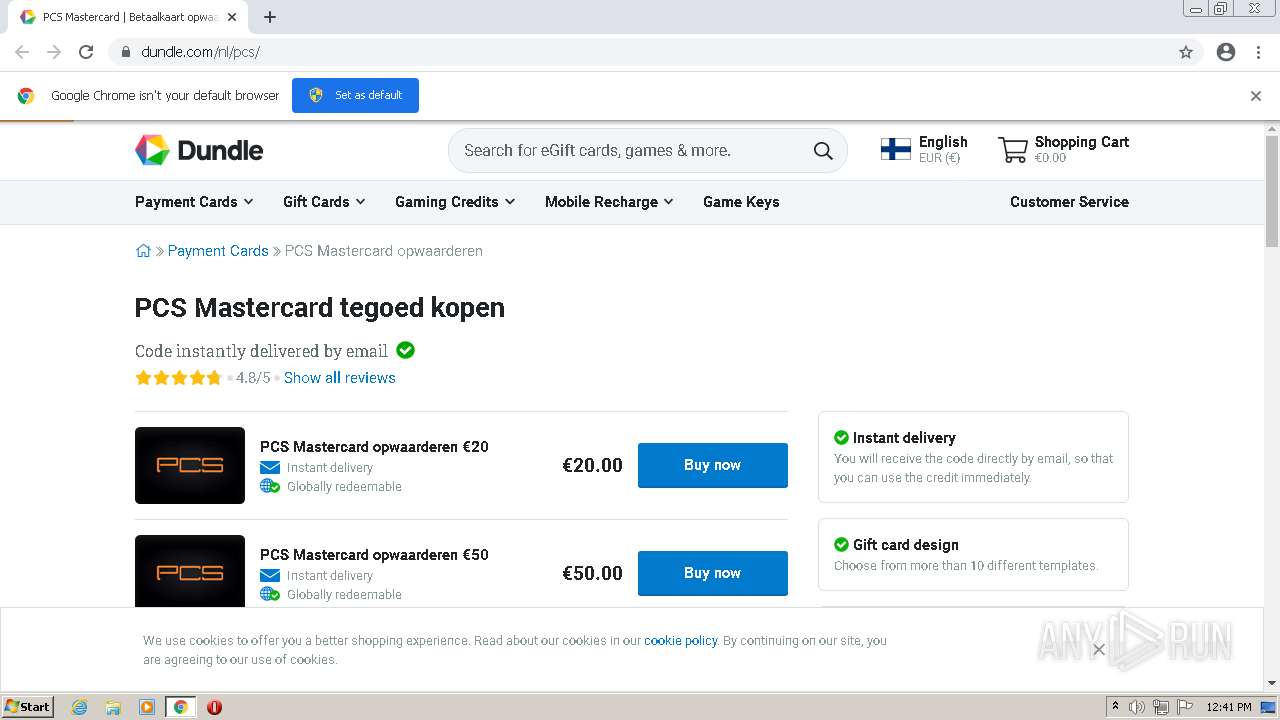The height and width of the screenshot is (720, 1280).
Task: Open the Game Keys menu item
Action: tap(741, 202)
